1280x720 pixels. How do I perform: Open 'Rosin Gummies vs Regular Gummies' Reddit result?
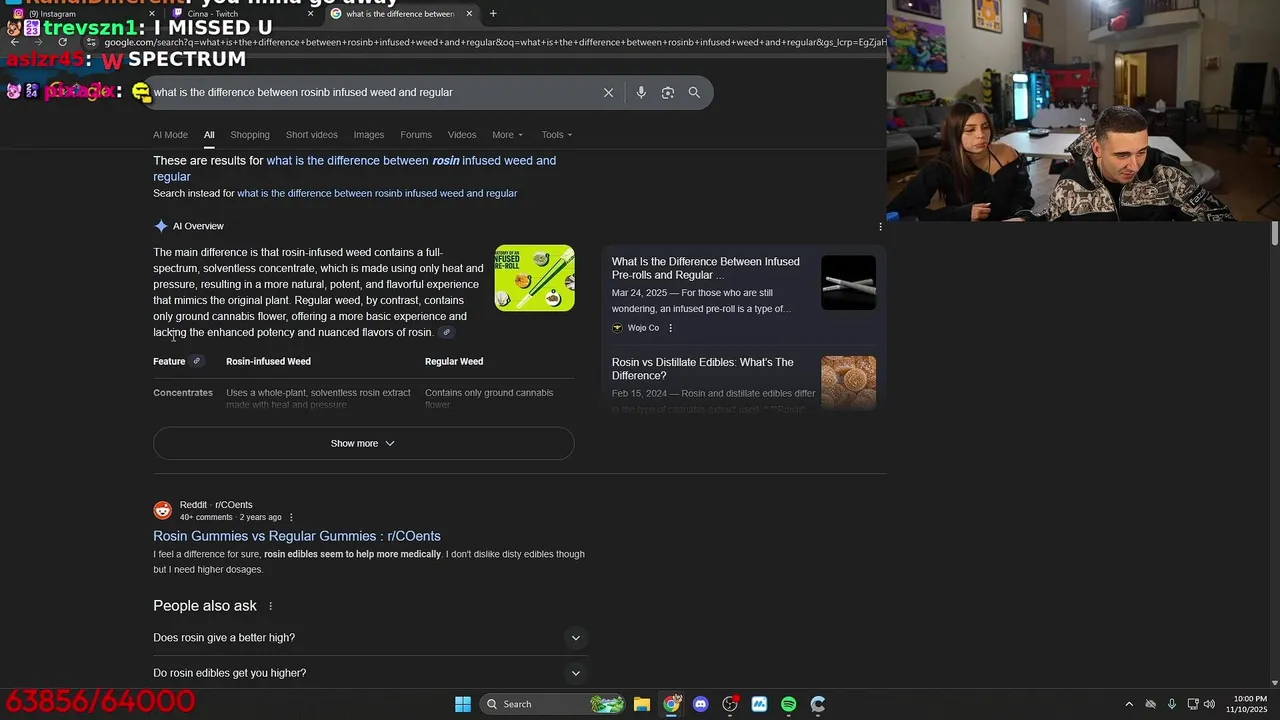pyautogui.click(x=297, y=536)
